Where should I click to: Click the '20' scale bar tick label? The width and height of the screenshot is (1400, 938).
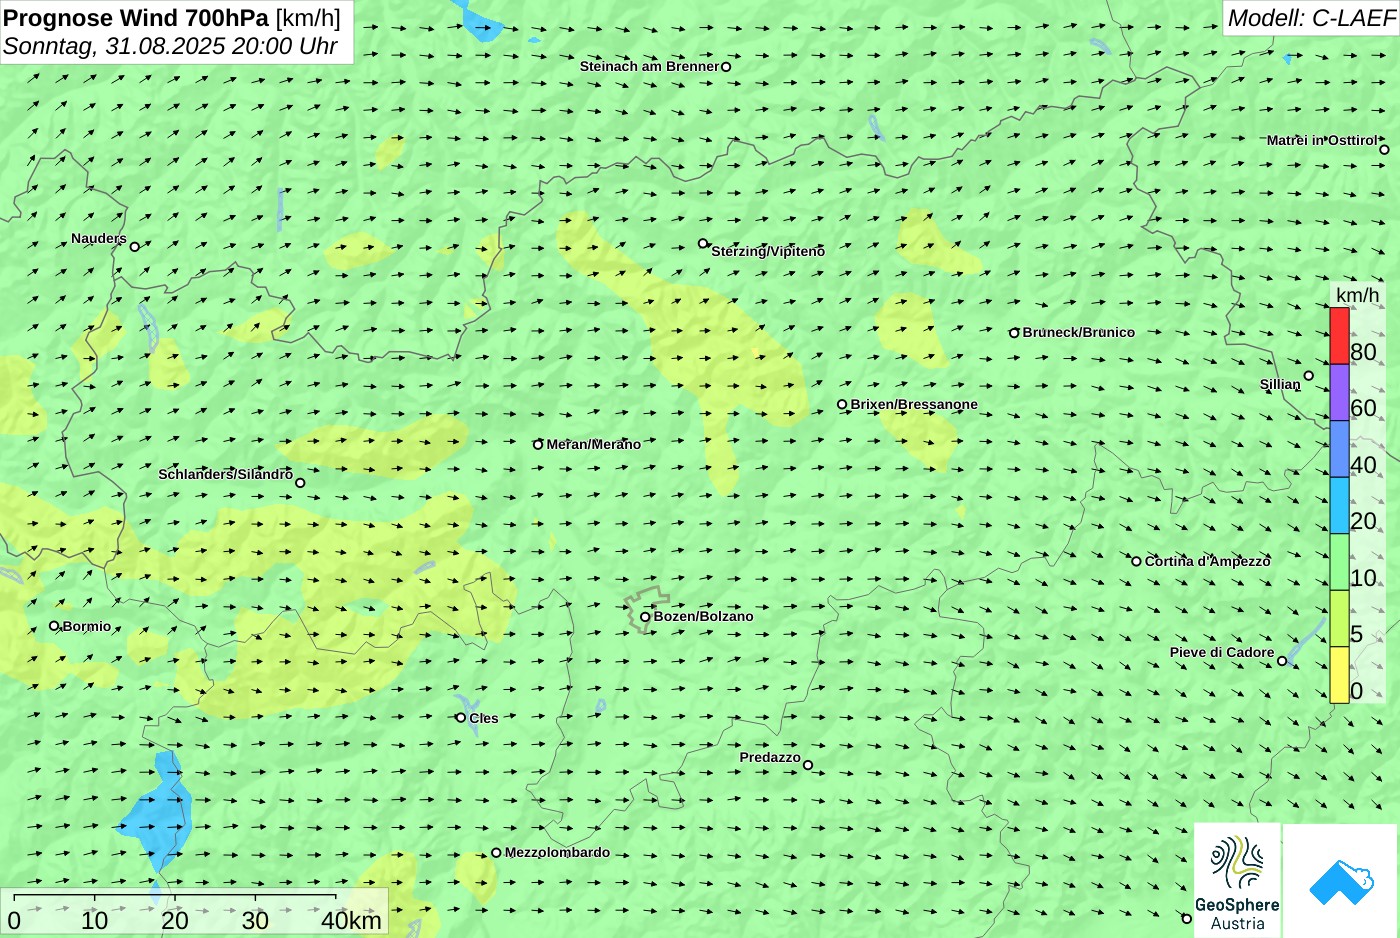(175, 920)
